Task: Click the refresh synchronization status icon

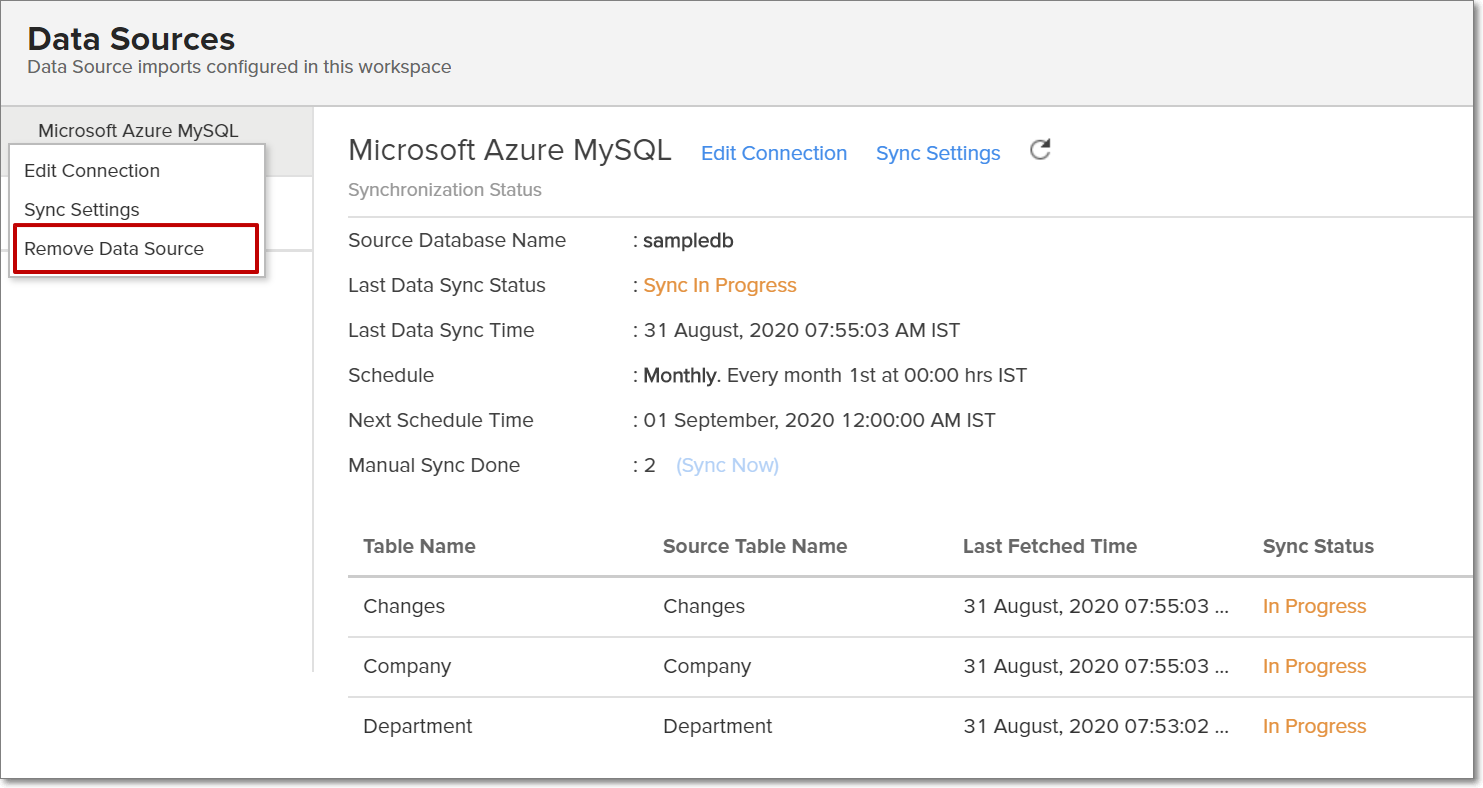Action: click(1039, 149)
